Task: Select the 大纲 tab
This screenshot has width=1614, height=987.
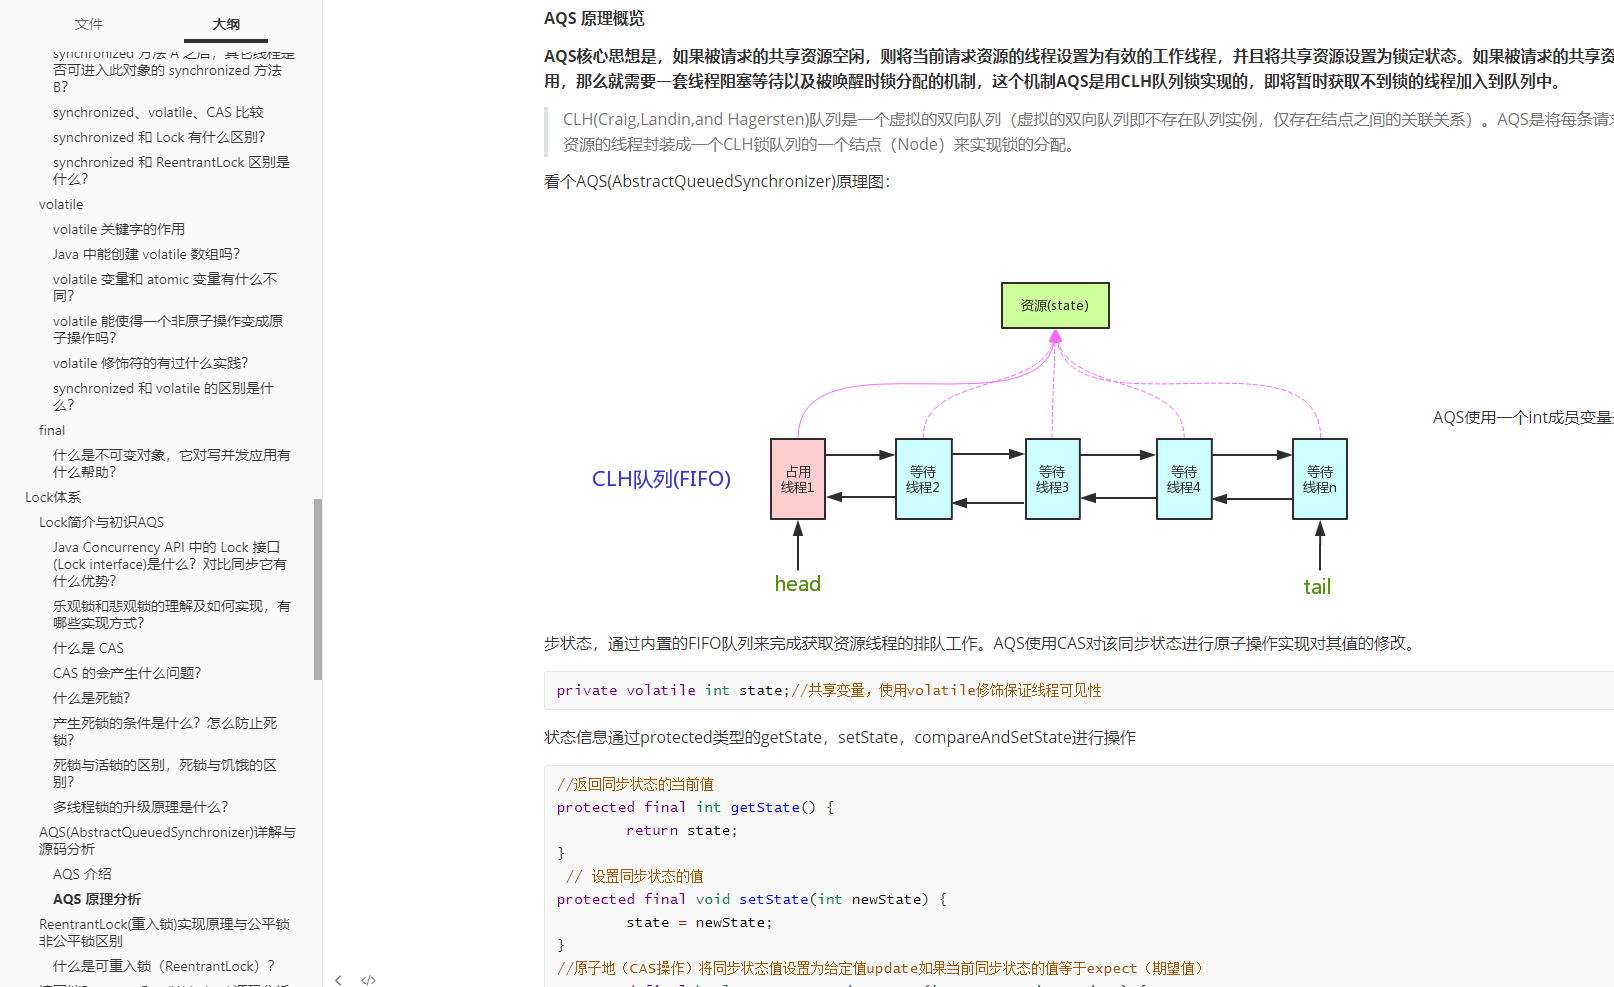Action: [x=225, y=23]
